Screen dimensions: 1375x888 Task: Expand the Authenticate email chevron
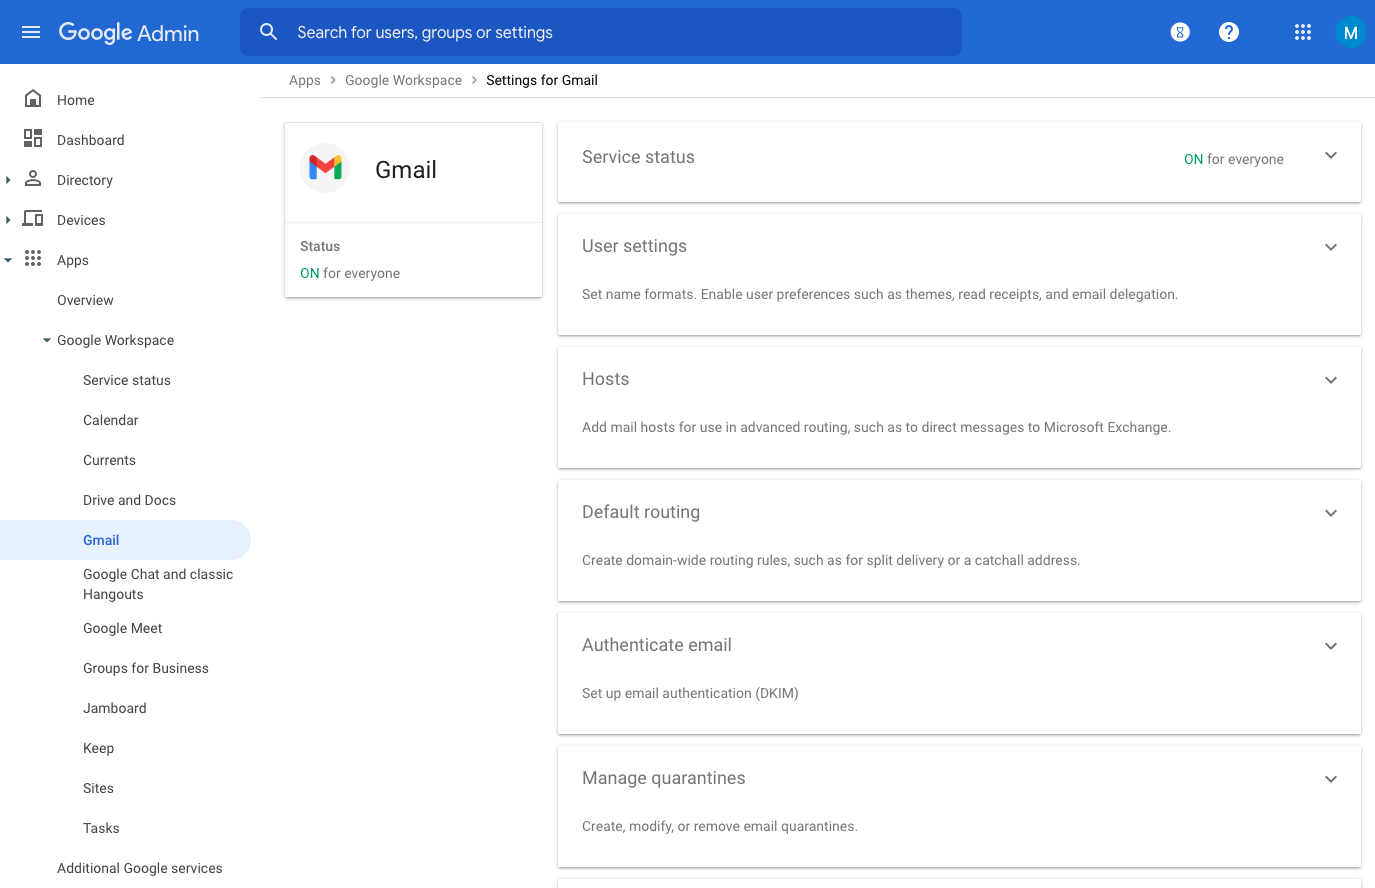(1331, 646)
